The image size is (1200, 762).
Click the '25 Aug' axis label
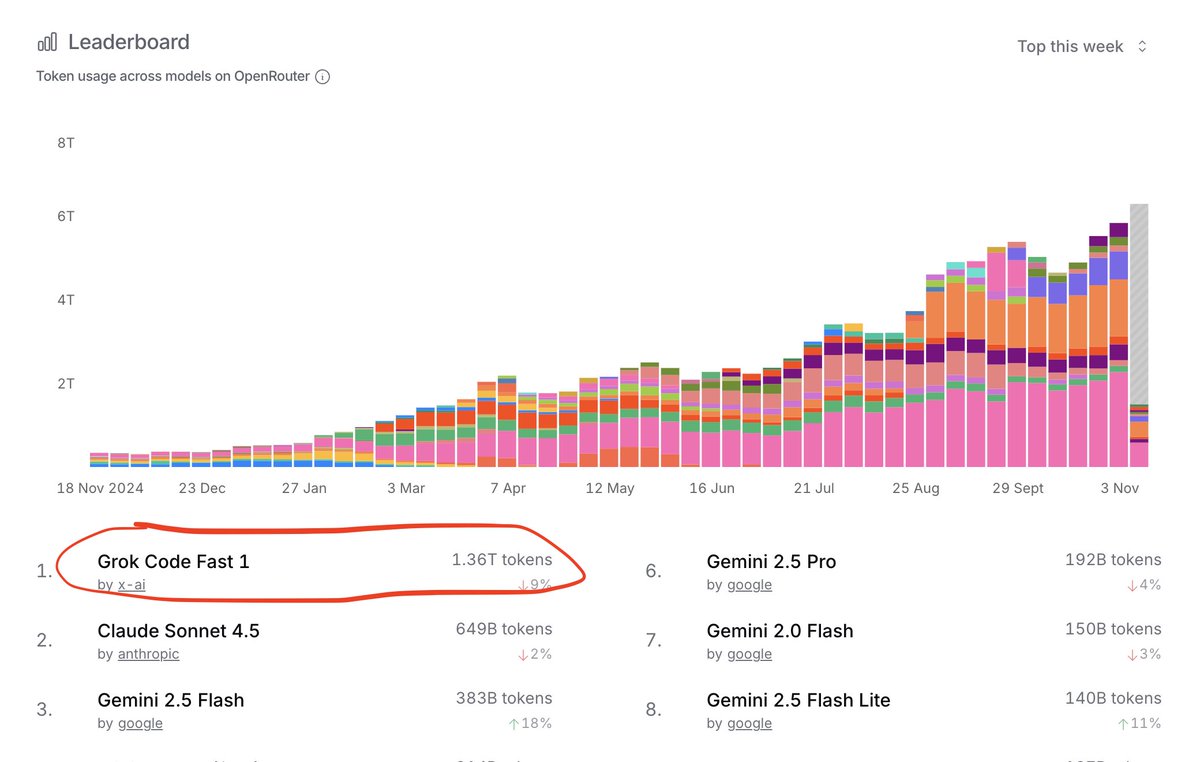[x=916, y=488]
